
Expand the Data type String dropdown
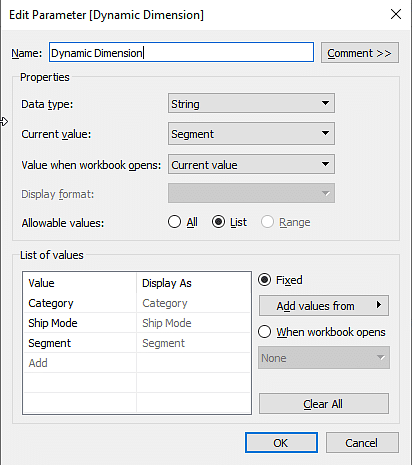(251, 104)
